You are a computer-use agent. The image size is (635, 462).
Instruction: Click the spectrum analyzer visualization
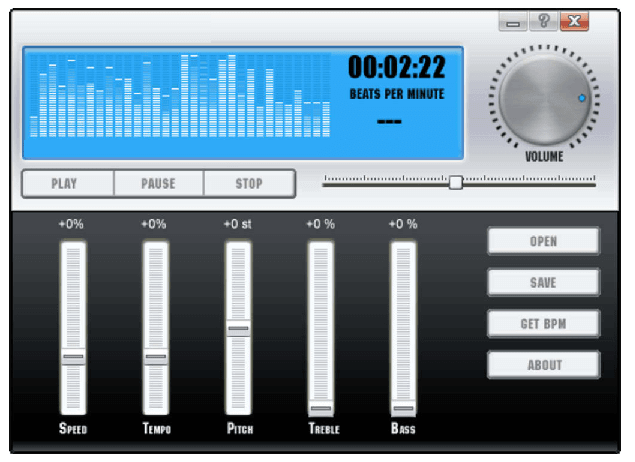180,96
